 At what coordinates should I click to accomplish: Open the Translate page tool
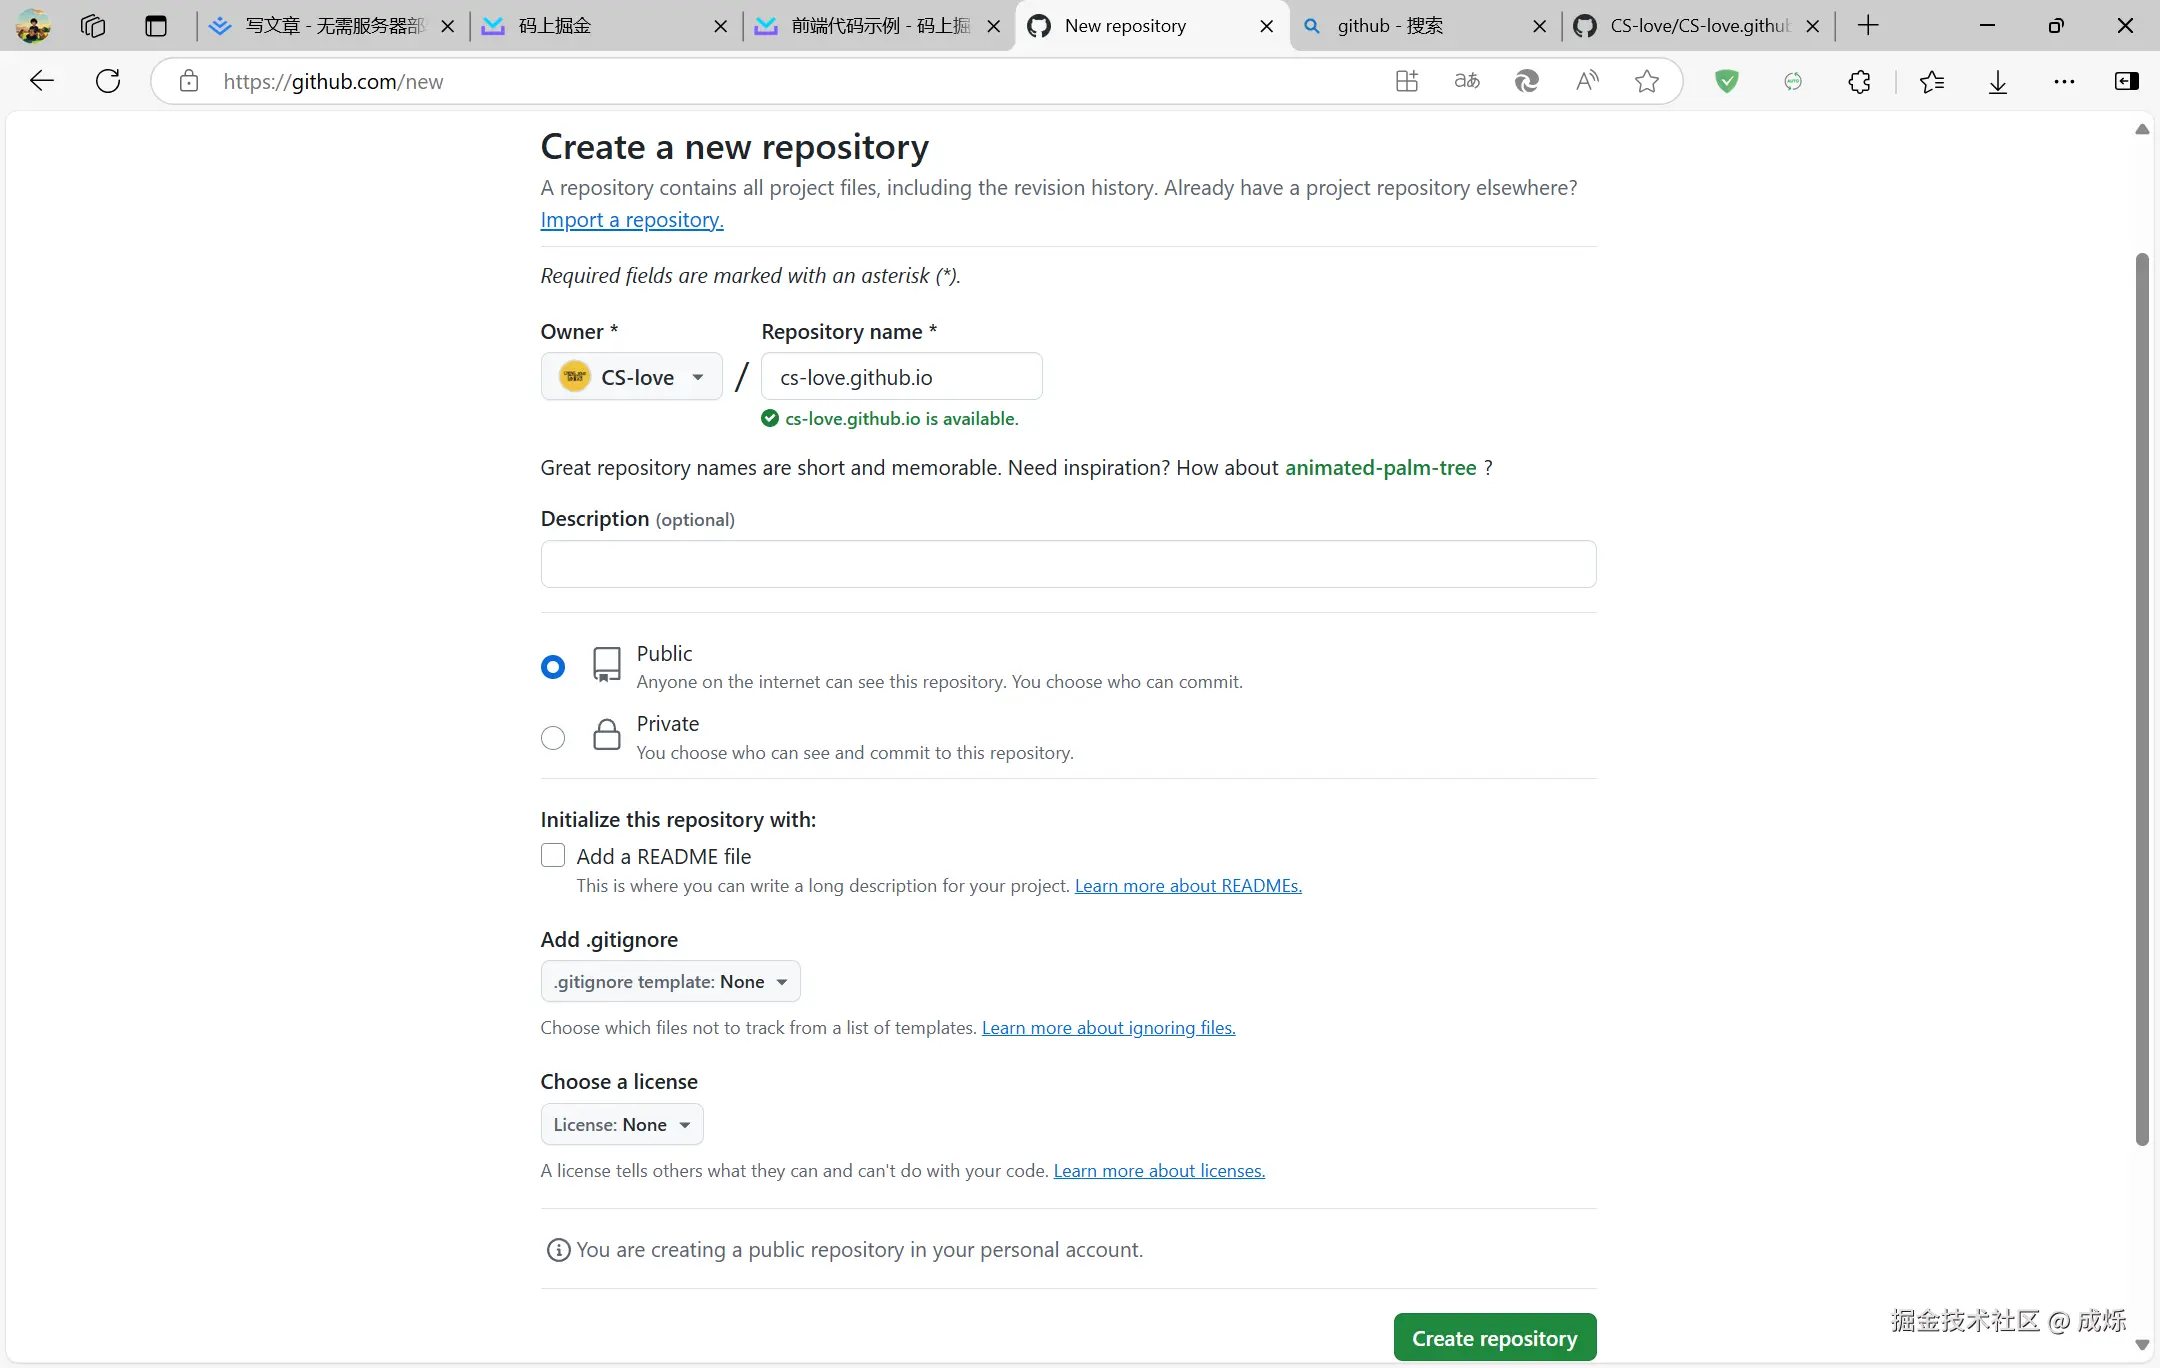click(1466, 81)
